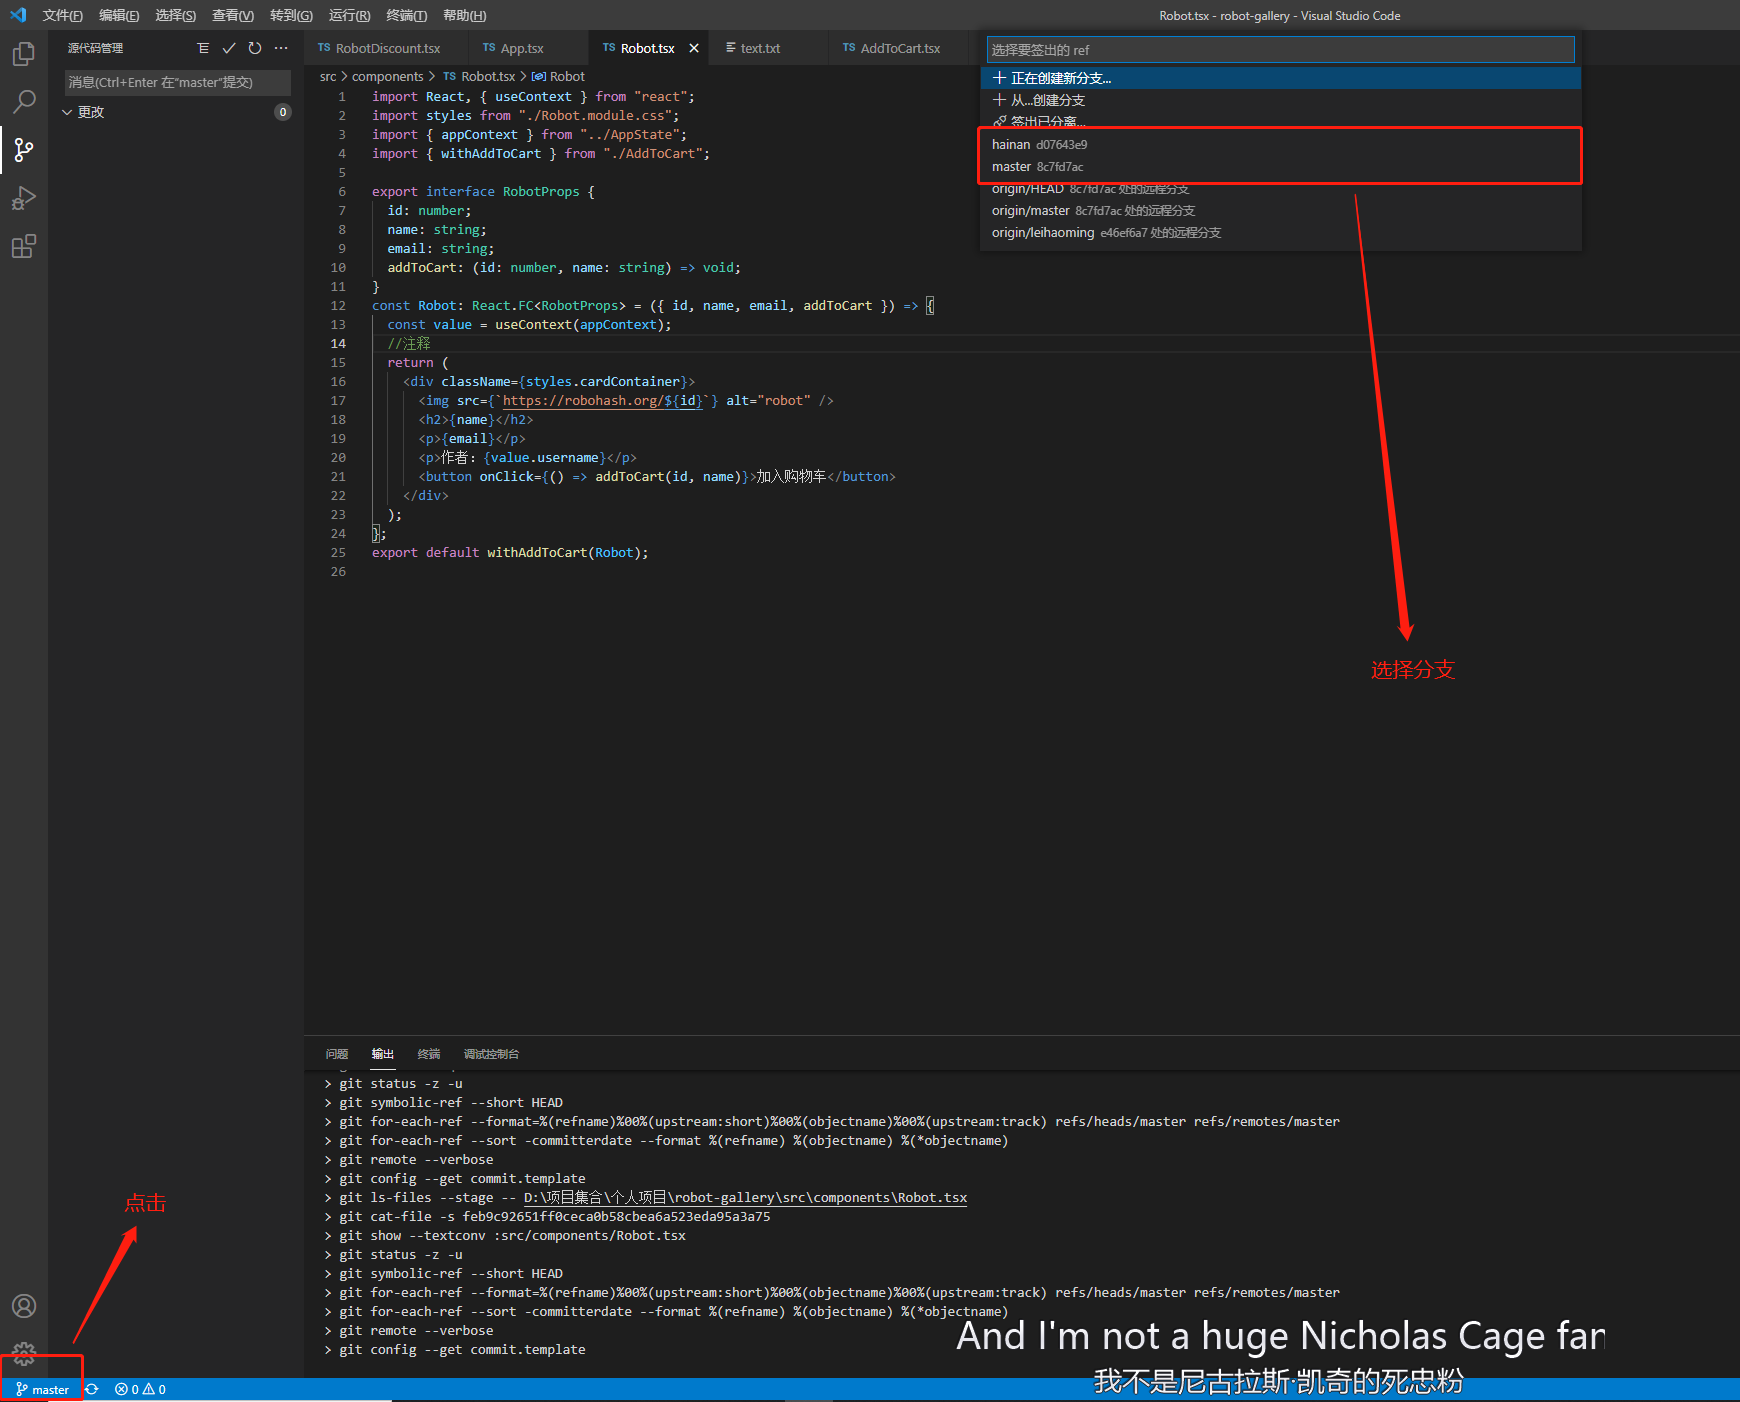1740x1402 pixels.
Task: Expand the components breadcrumb
Action: (388, 76)
